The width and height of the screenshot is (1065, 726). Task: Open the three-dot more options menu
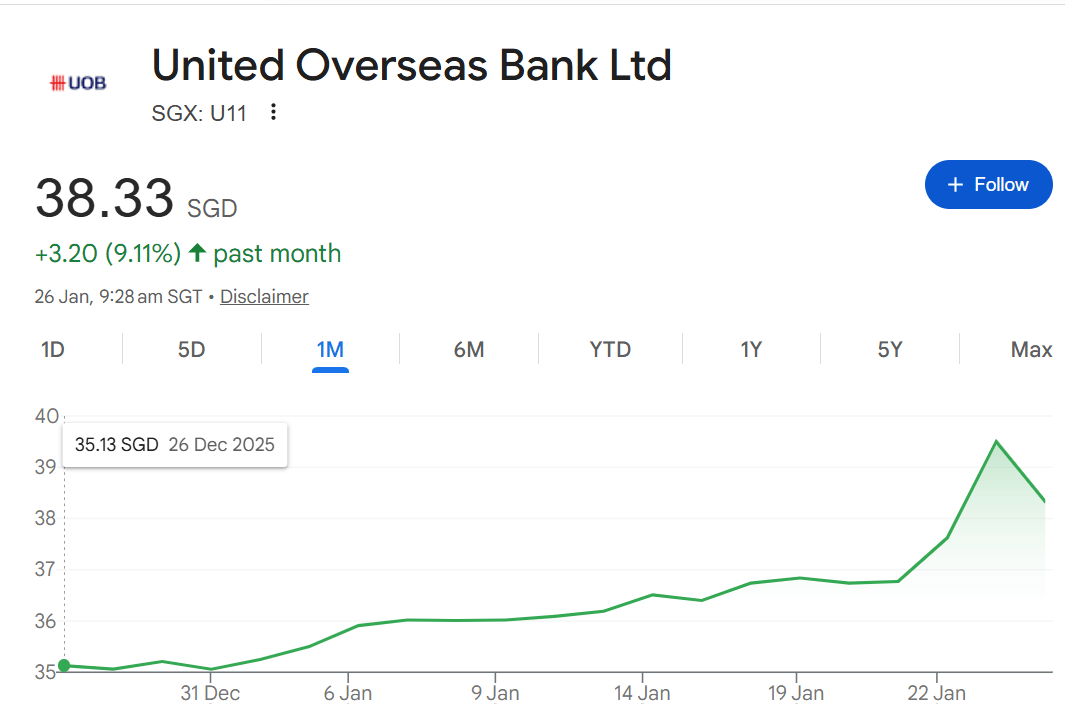pos(273,112)
